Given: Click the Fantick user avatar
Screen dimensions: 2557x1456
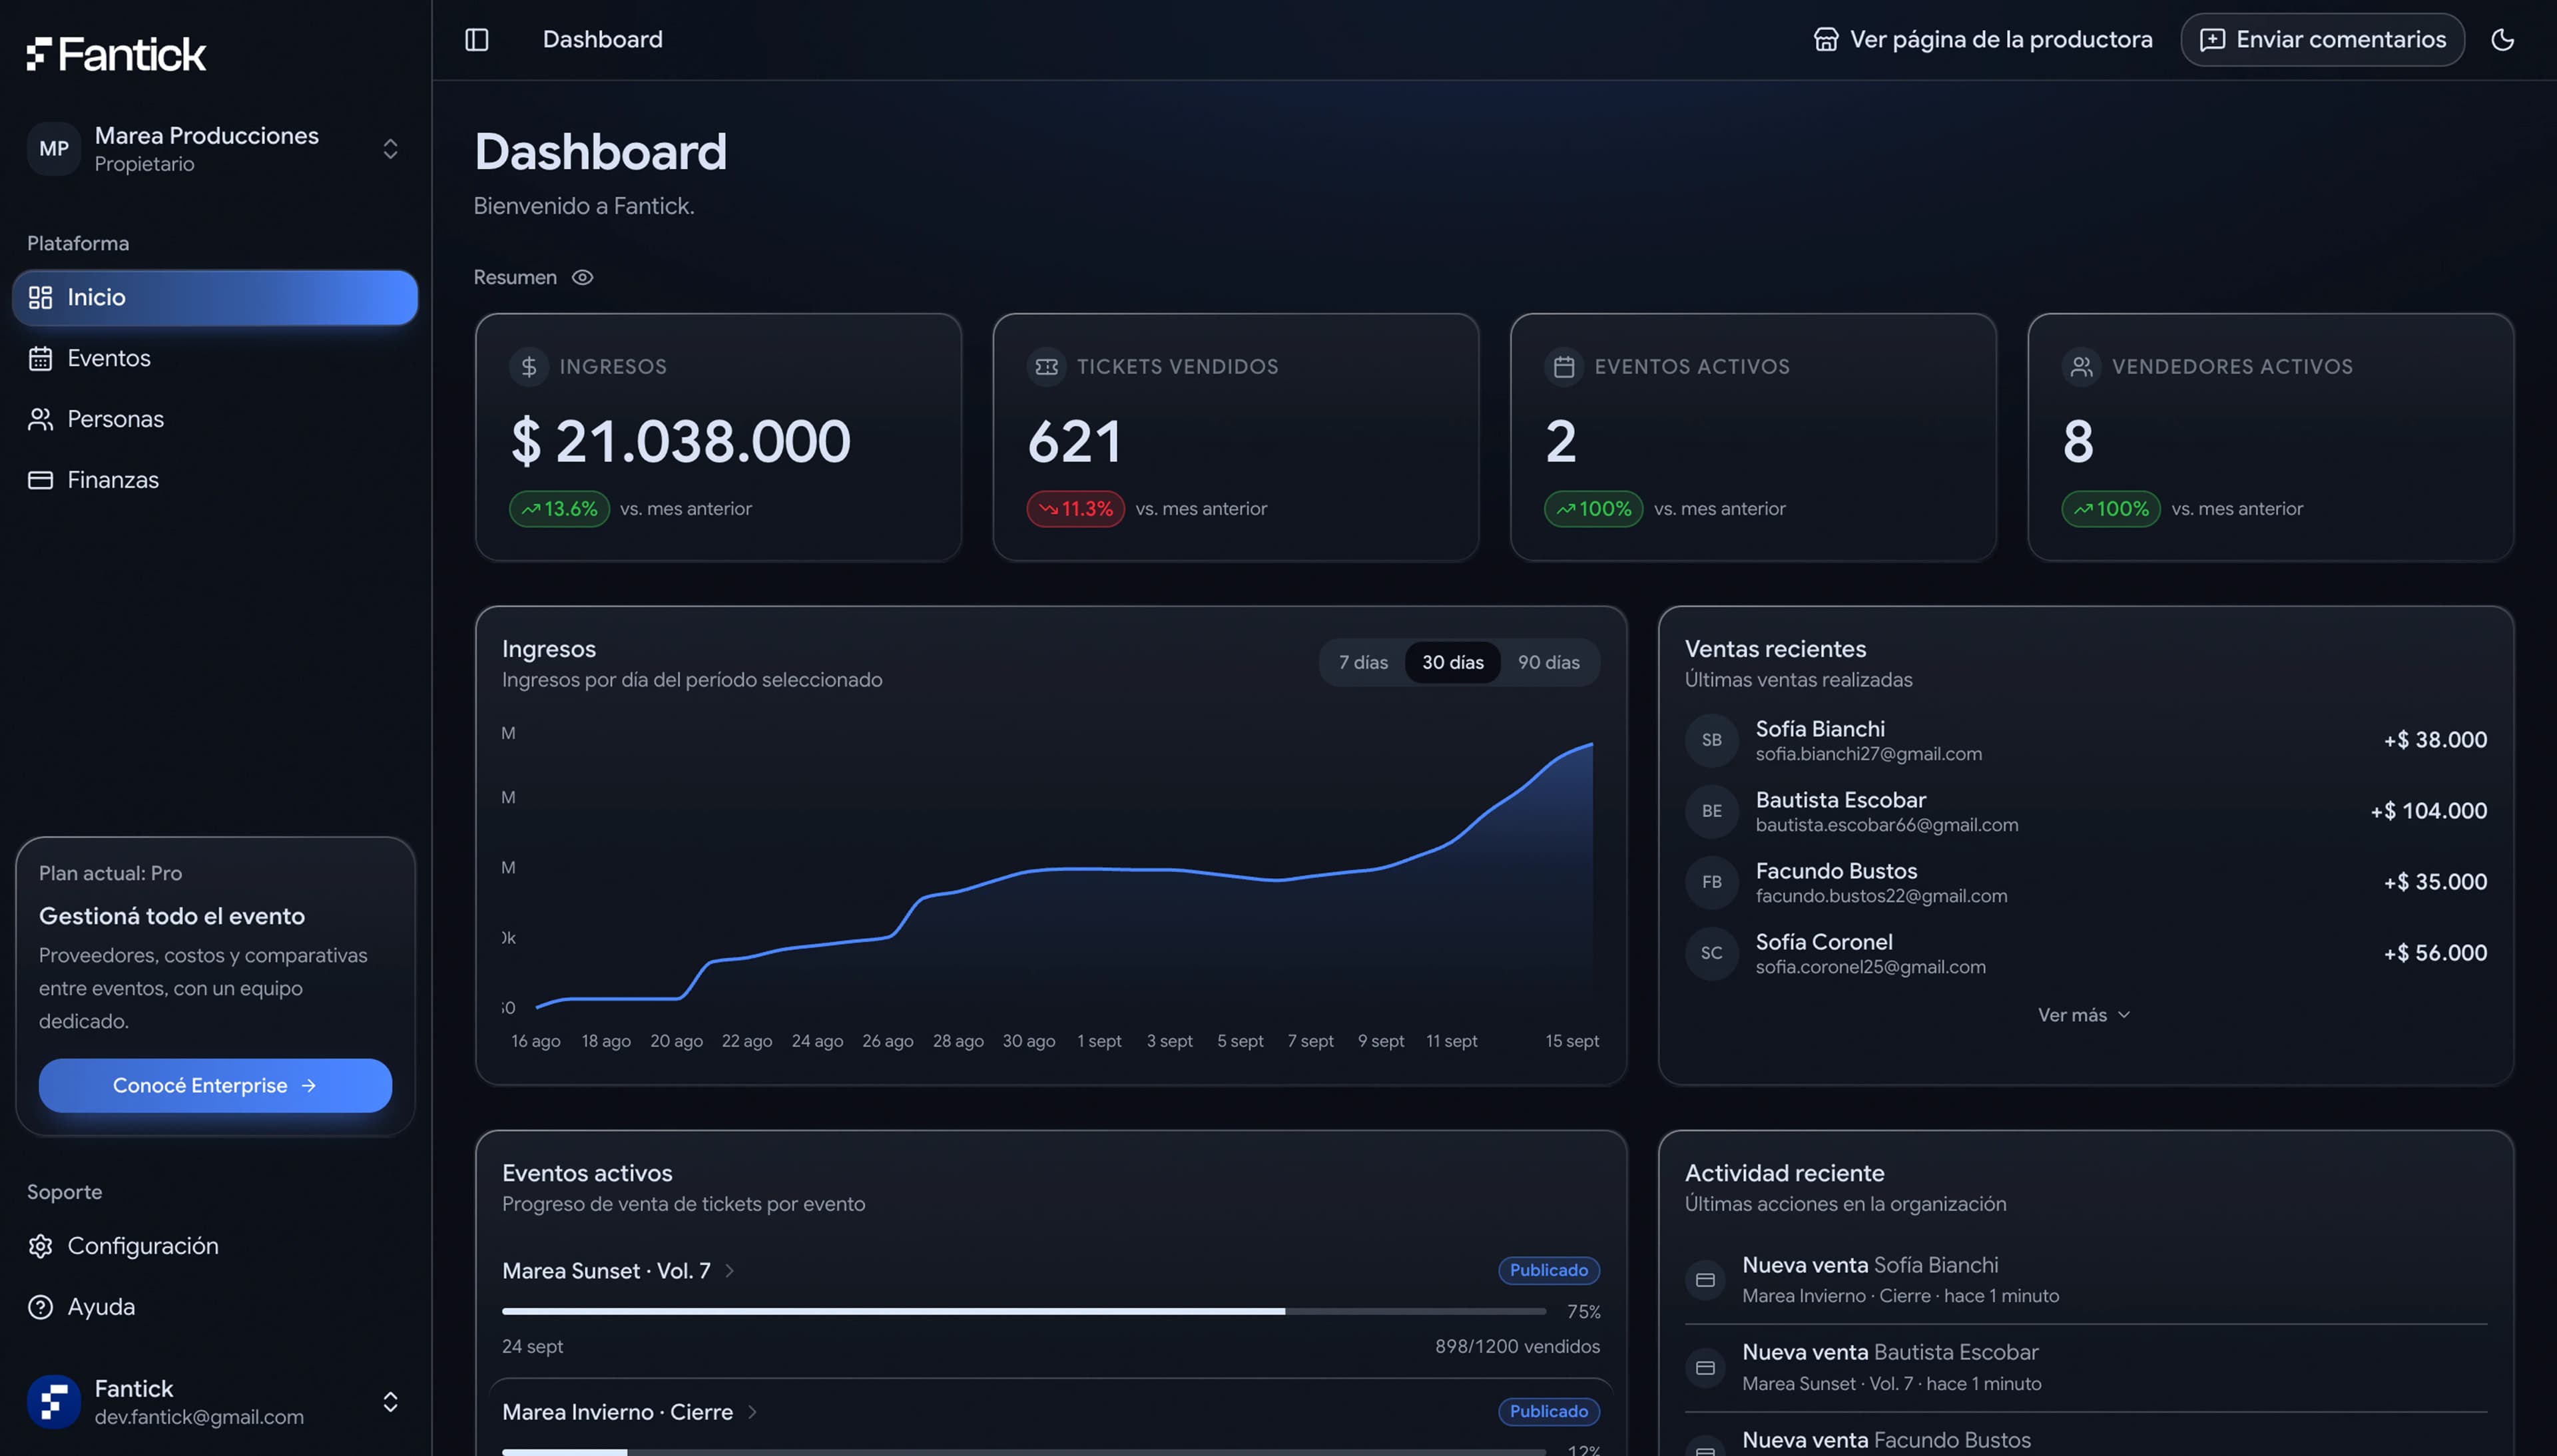Looking at the screenshot, I should 54,1402.
